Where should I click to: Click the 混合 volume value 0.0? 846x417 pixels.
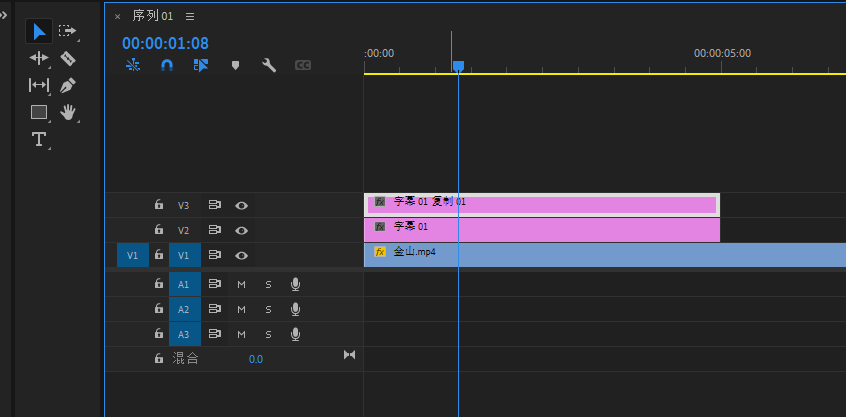tap(256, 358)
